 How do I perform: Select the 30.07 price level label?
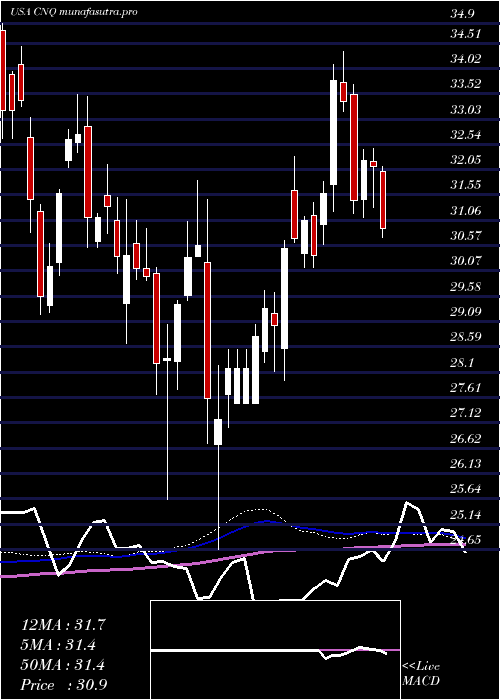pos(466,260)
